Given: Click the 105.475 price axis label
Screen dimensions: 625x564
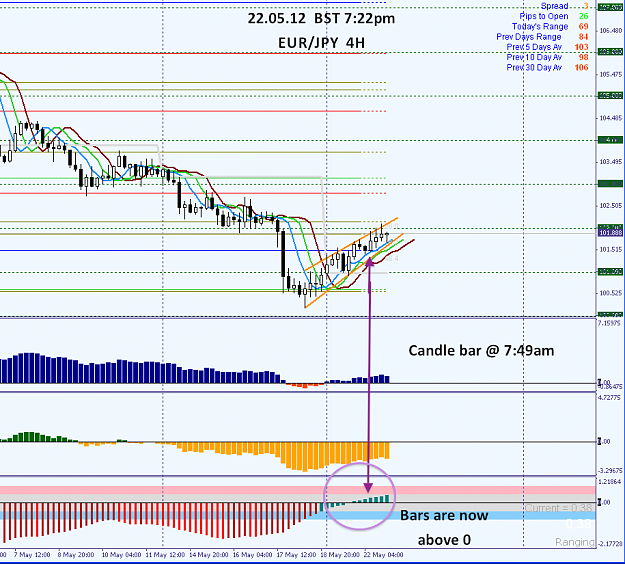Looking at the screenshot, I should coord(611,75).
